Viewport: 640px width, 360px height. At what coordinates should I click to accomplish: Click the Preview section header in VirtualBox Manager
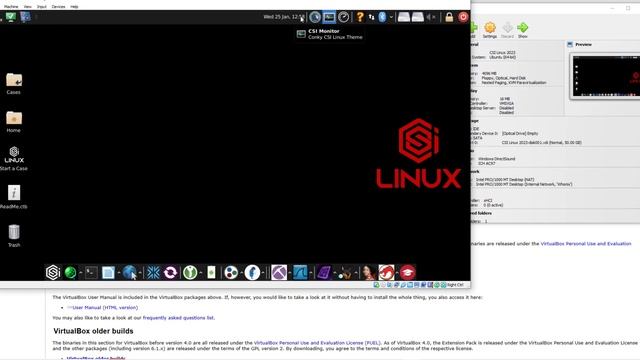[583, 44]
